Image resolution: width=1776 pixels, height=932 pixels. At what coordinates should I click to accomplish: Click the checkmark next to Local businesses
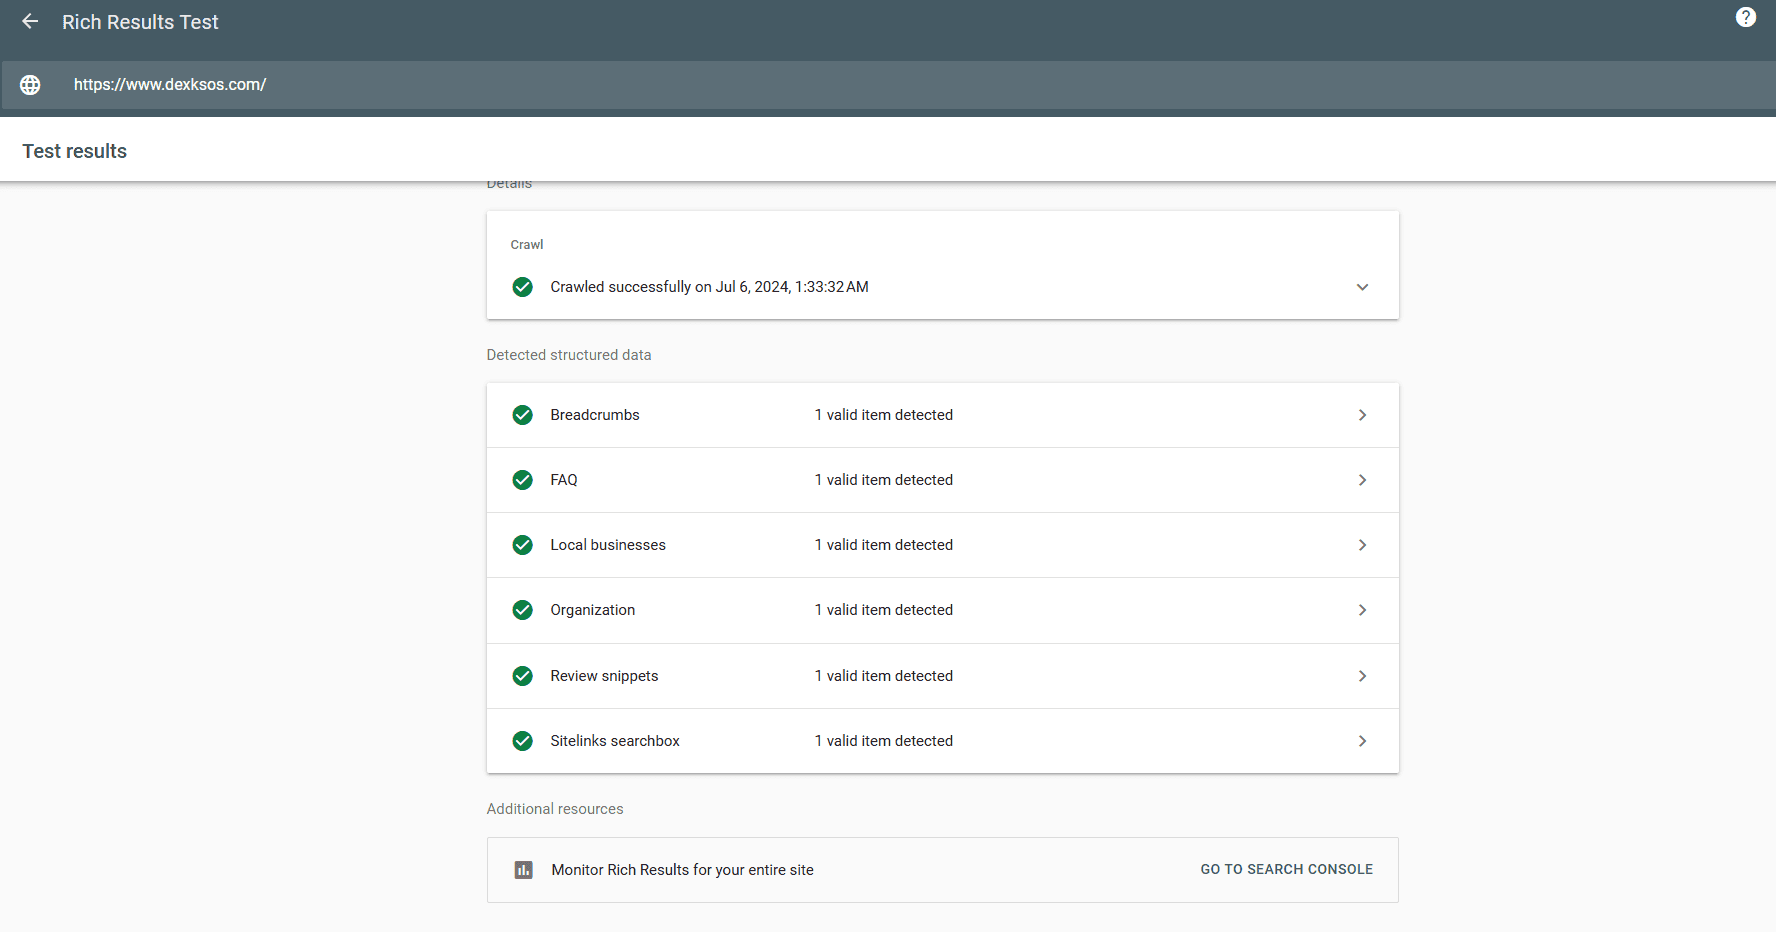522,545
